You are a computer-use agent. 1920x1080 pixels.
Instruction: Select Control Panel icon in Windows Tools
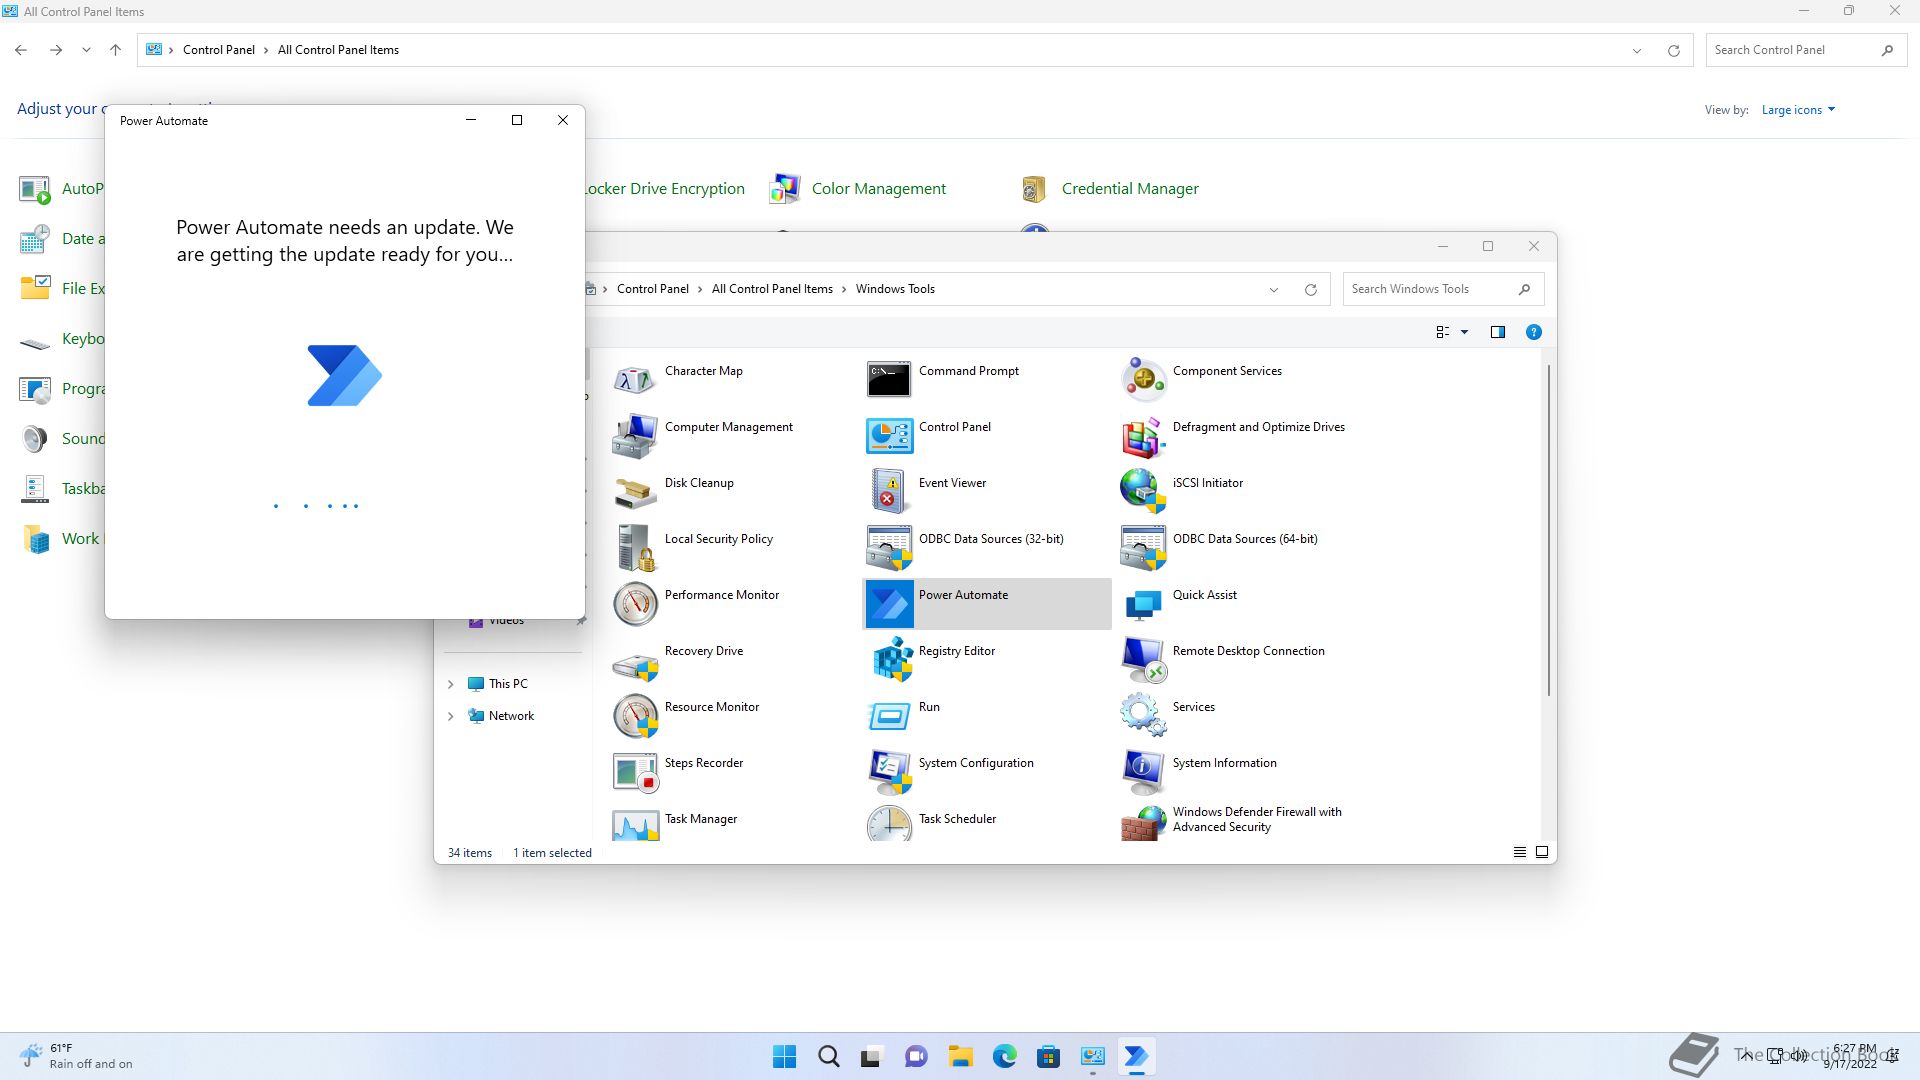[x=889, y=435]
